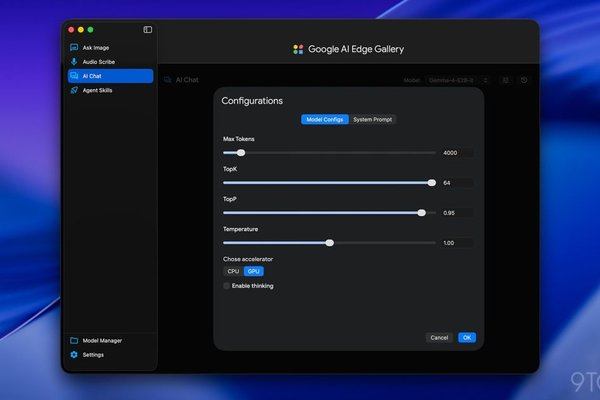
Task: Click the Max Tokens label
Action: [239, 139]
